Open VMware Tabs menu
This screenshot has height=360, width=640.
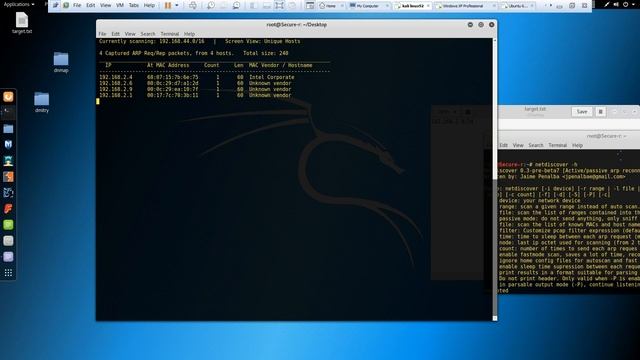pyautogui.click(x=134, y=5)
